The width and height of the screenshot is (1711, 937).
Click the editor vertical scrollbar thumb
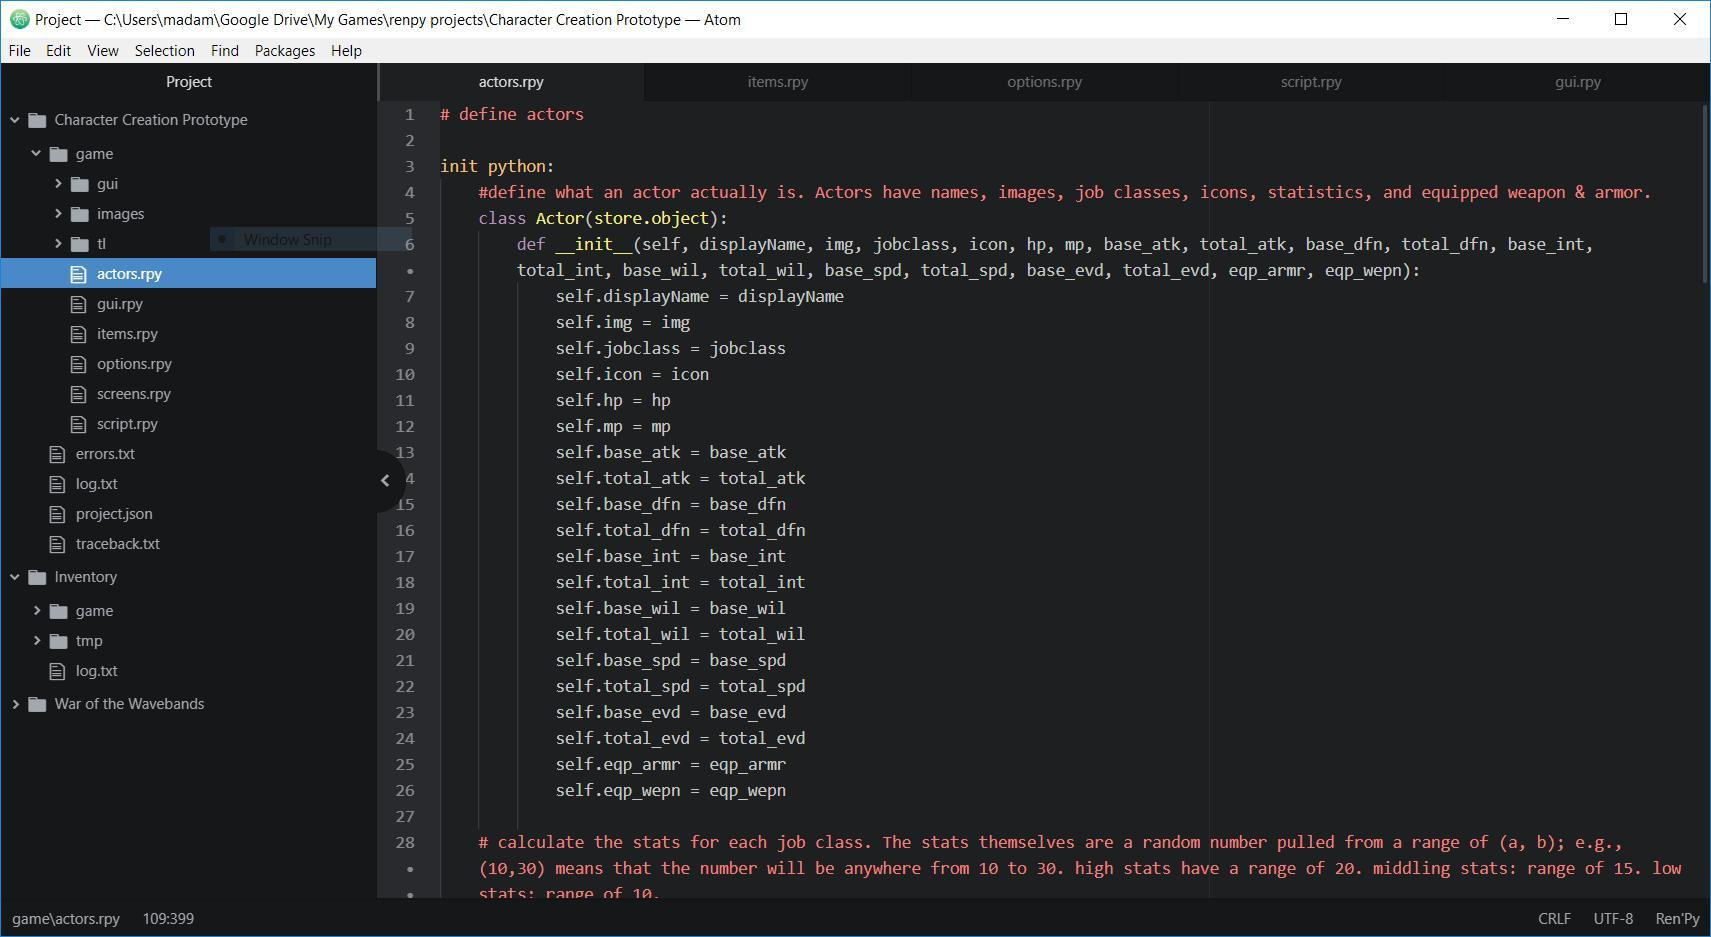point(1704,193)
